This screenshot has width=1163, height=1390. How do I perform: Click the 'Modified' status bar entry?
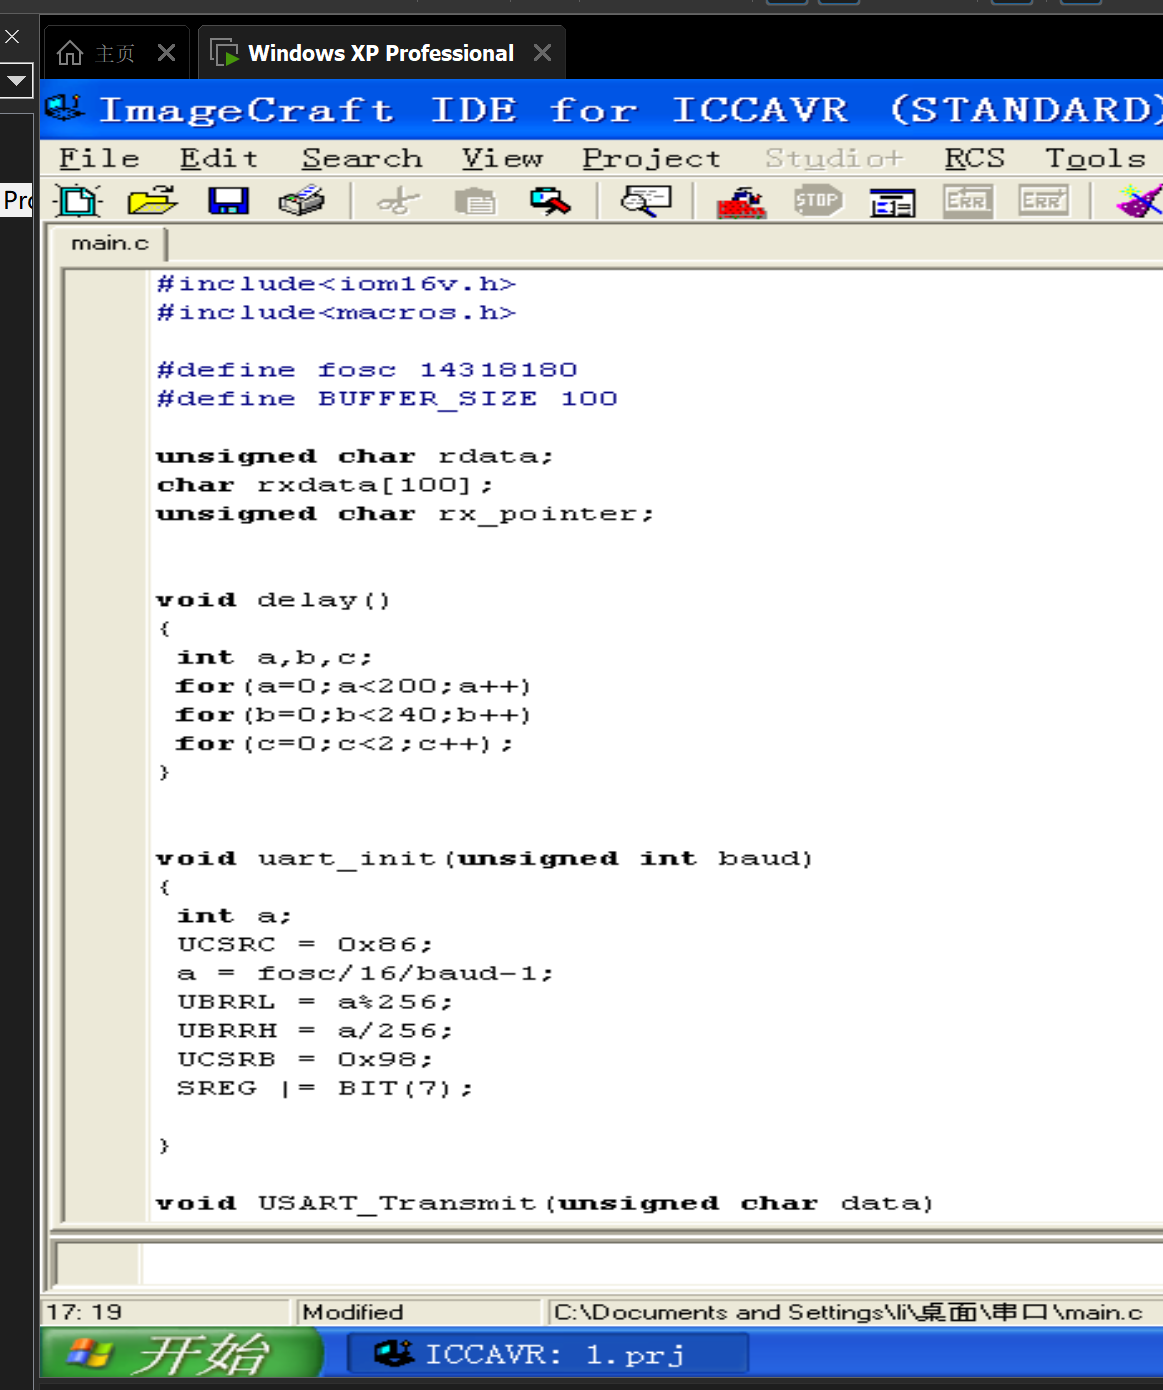pyautogui.click(x=353, y=1312)
